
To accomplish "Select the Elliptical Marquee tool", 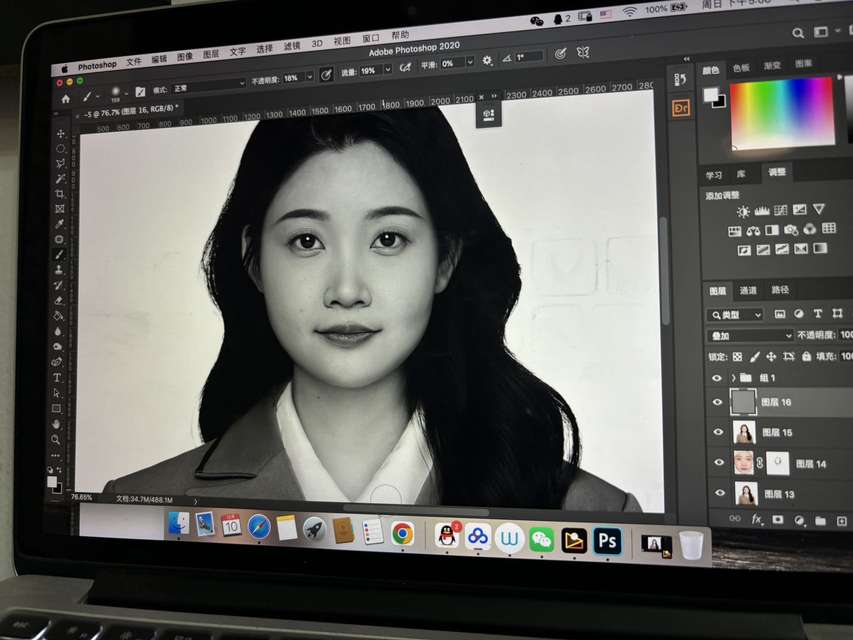I will (60, 149).
